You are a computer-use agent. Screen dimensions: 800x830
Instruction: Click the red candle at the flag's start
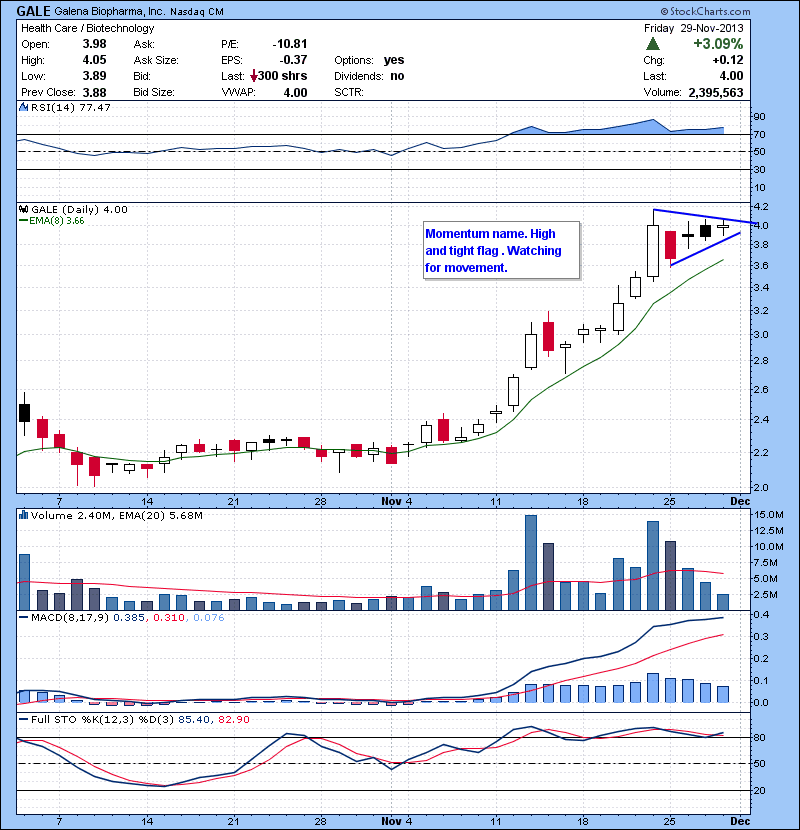670,245
